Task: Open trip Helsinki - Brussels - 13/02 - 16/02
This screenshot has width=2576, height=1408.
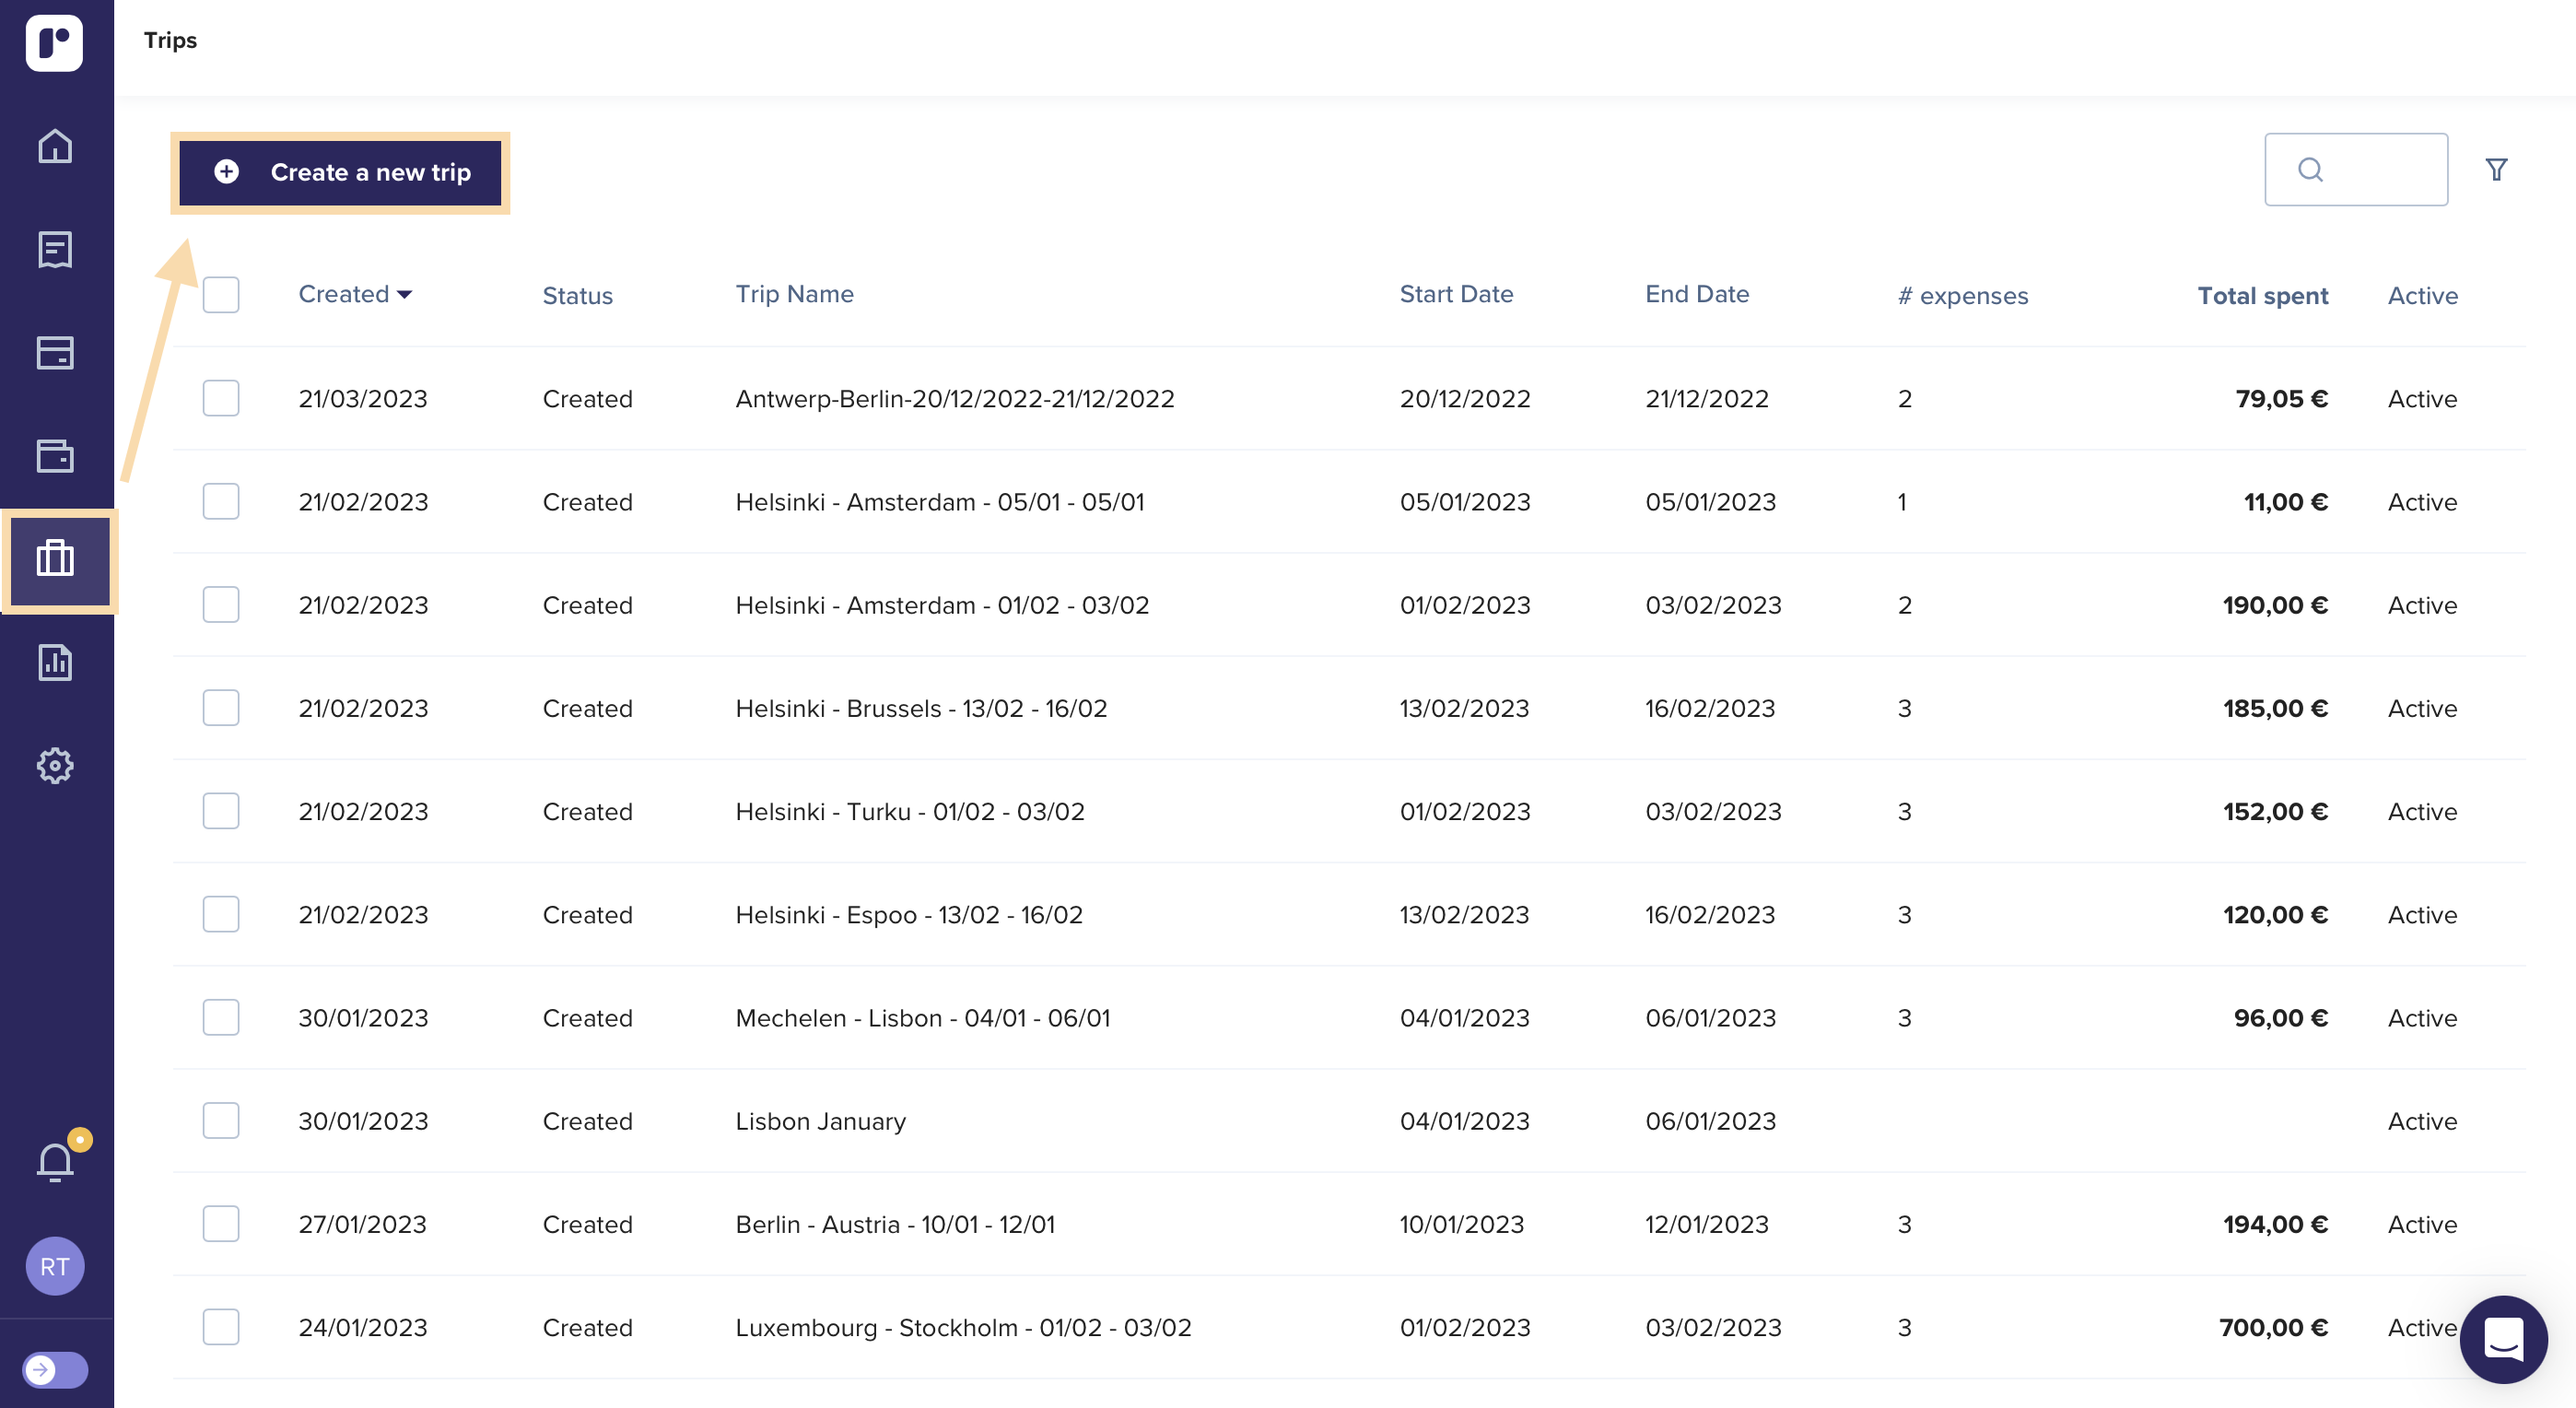Action: [921, 707]
